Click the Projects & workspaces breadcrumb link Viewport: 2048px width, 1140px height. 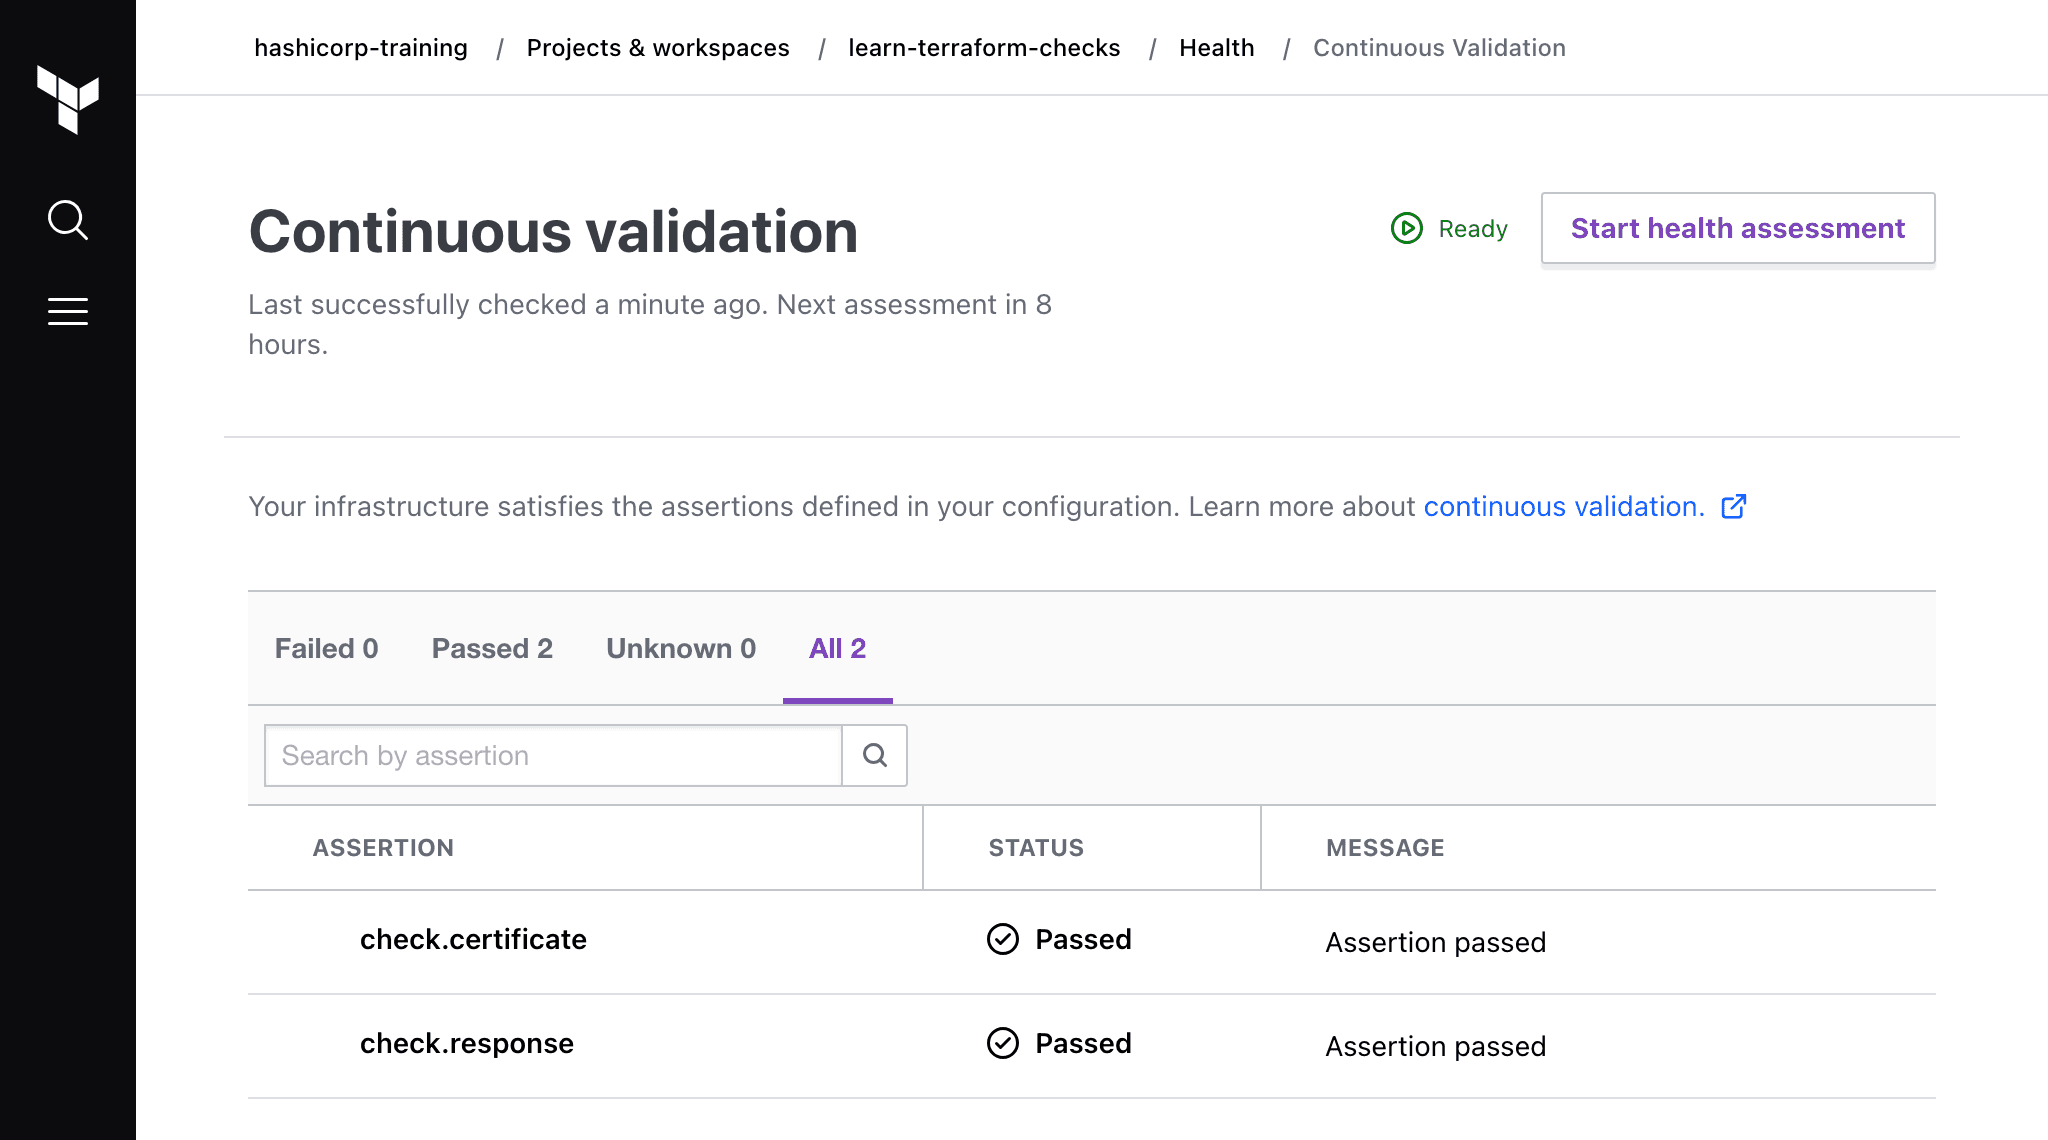click(657, 46)
